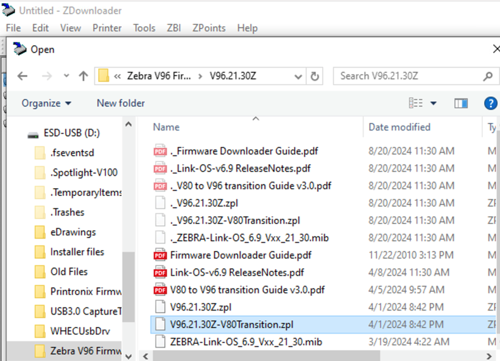500x361 pixels.
Task: Open the File menu
Action: pos(13,28)
